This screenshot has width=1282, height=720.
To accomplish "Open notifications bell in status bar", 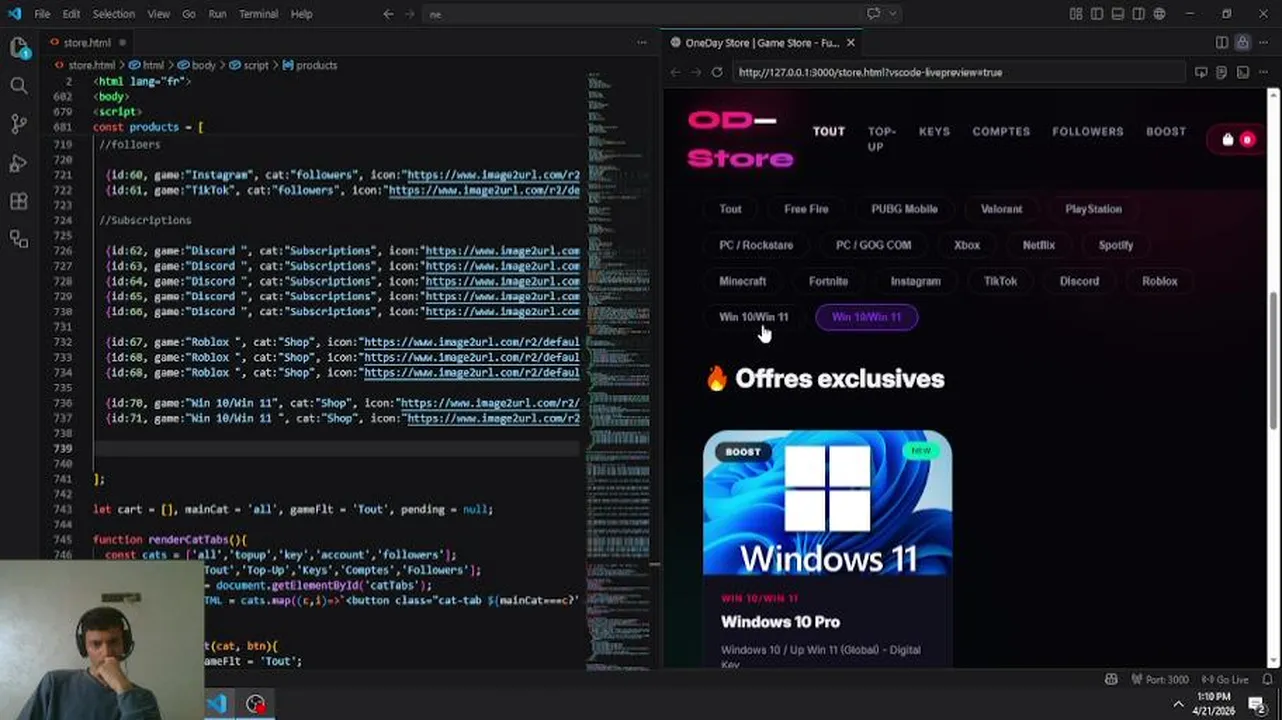I will (1265, 680).
